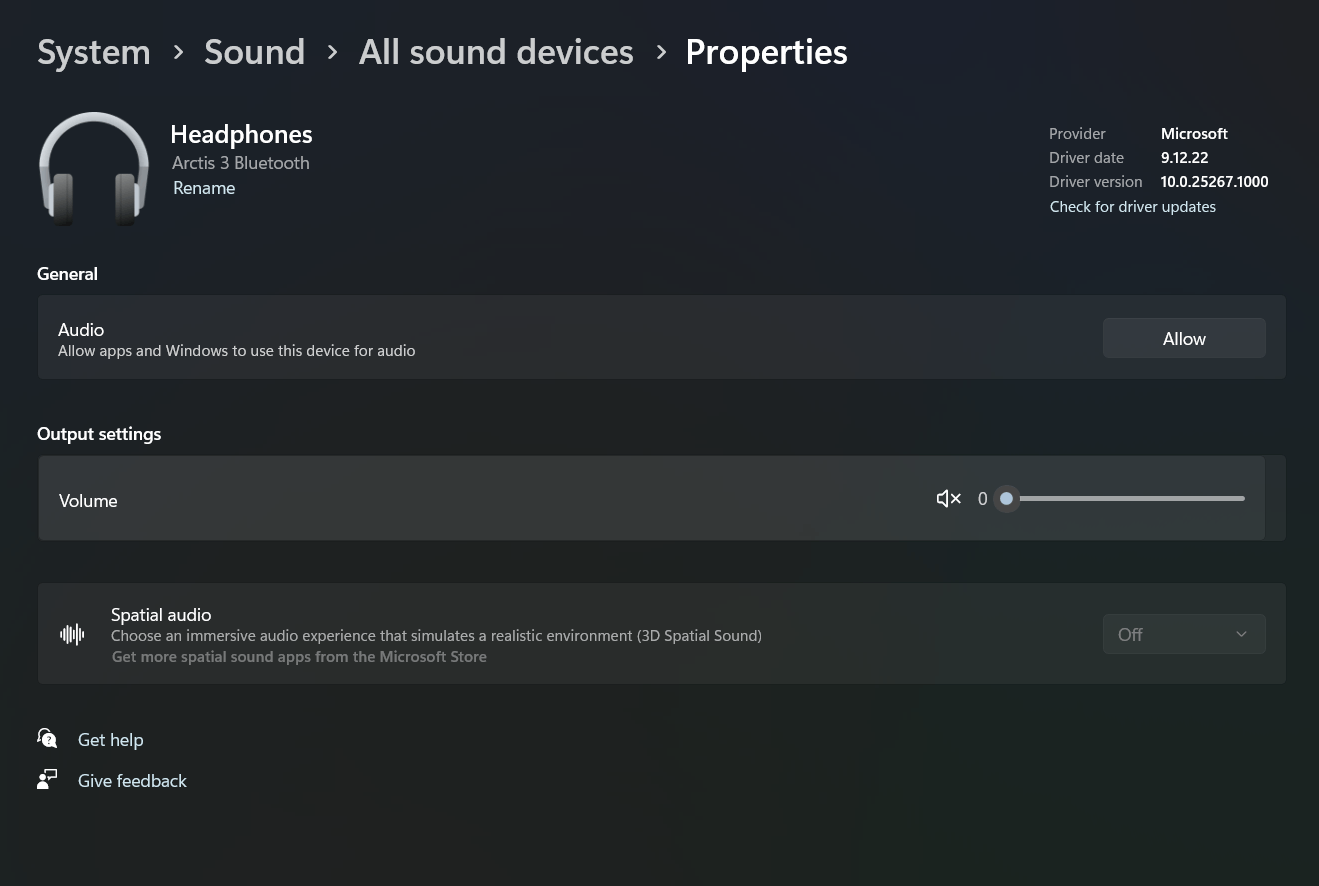Open Give feedback link

(x=132, y=781)
